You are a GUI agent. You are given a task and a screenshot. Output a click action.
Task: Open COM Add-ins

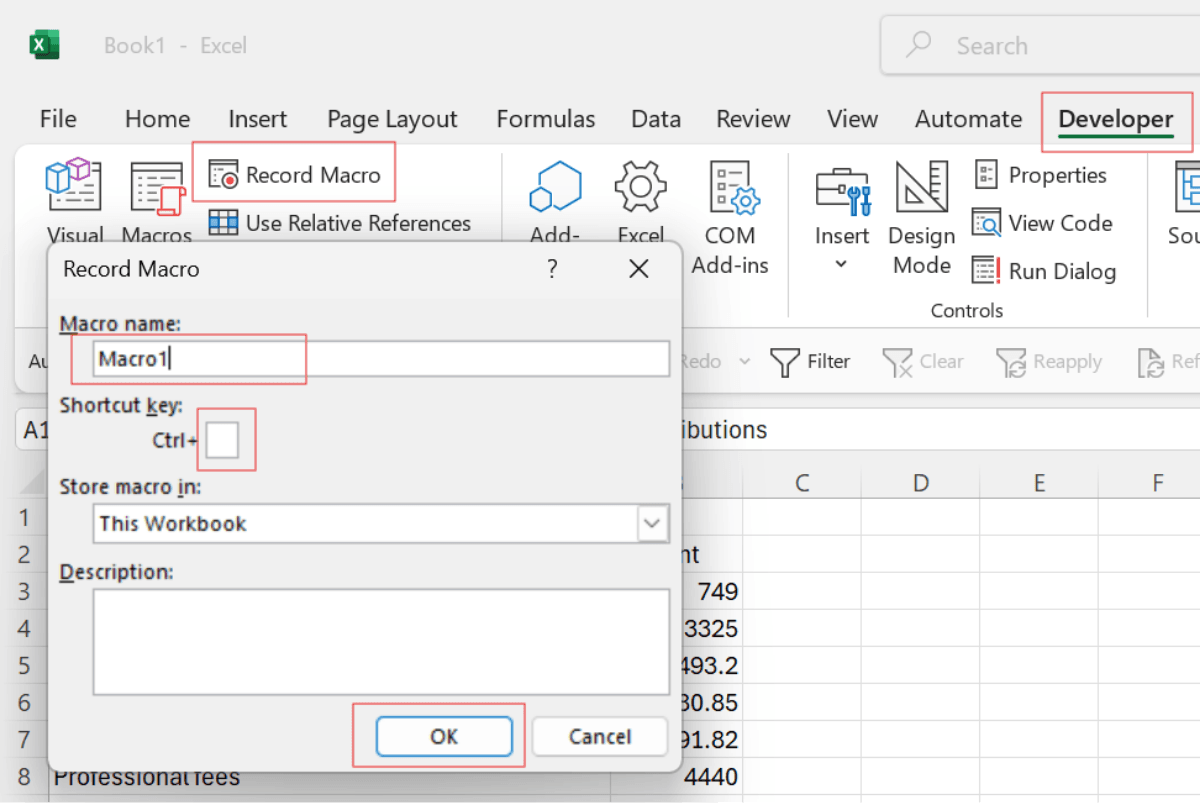coord(731,218)
